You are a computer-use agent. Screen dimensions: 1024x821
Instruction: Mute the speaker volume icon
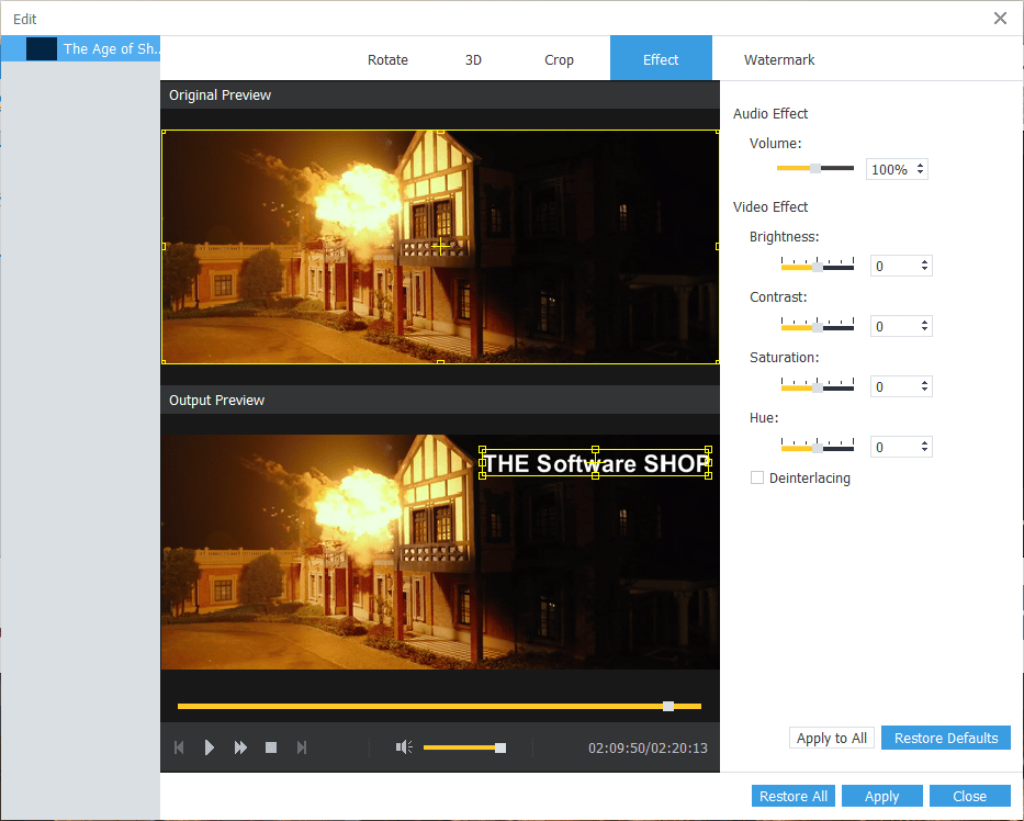(404, 747)
